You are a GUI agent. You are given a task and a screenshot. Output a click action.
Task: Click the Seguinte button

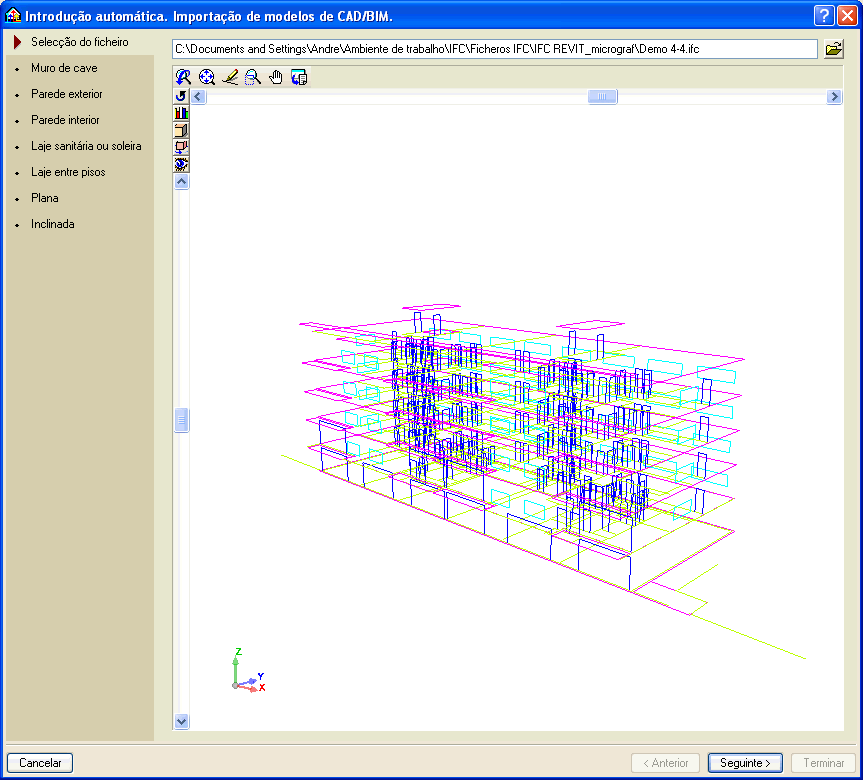[x=745, y=763]
